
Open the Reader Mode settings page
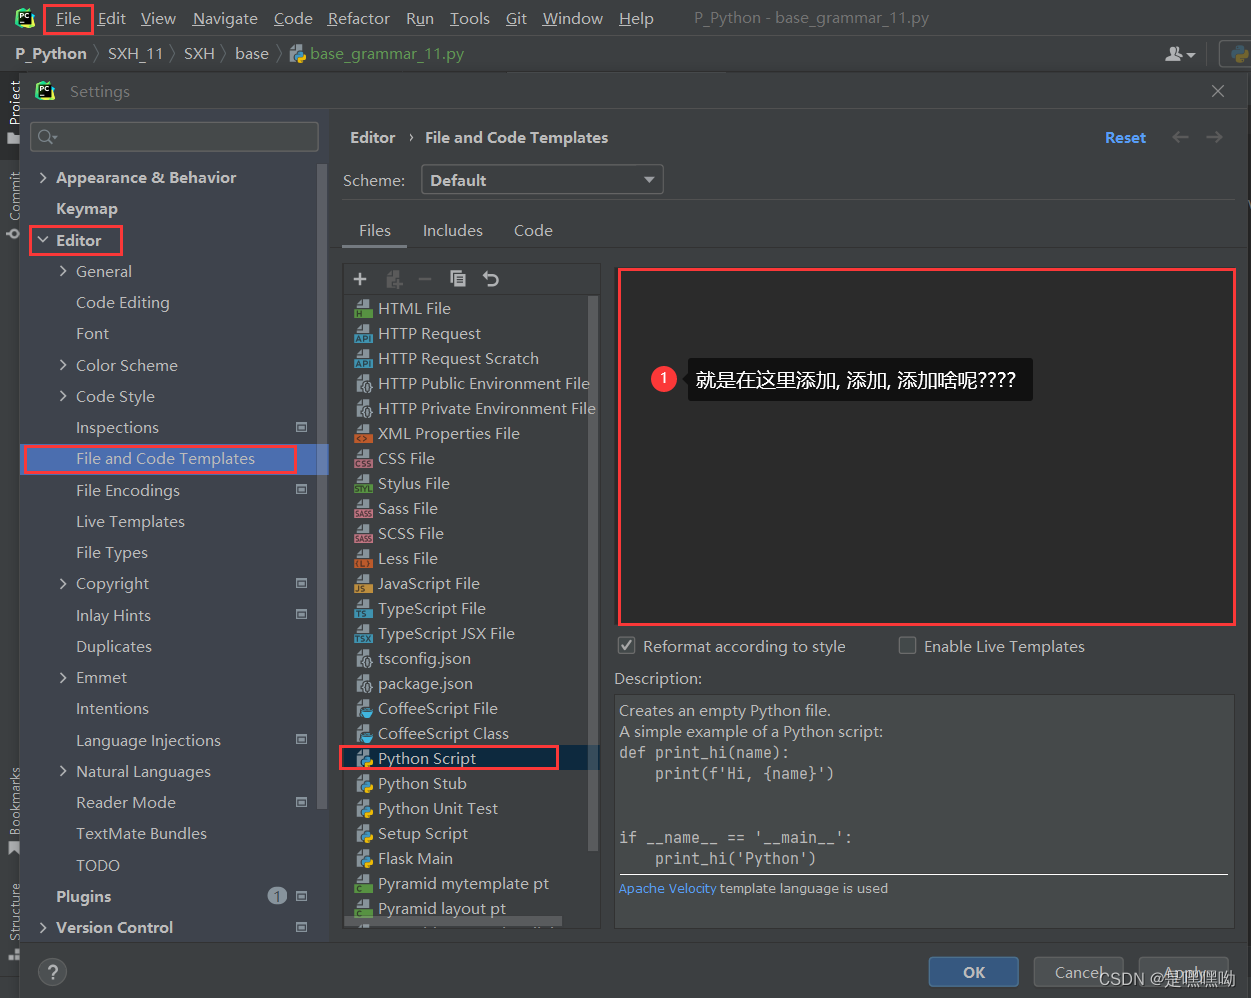pos(126,802)
